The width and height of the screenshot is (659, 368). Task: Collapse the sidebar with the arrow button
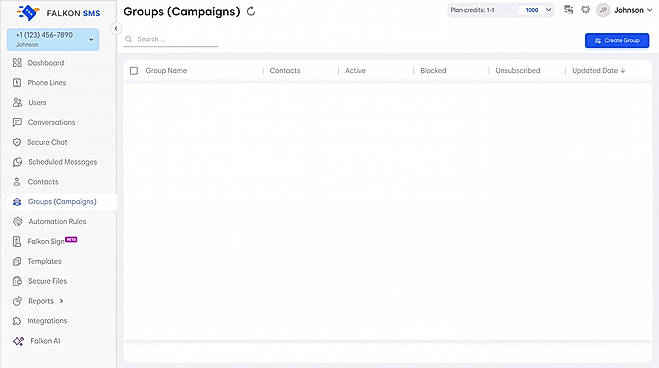coord(116,29)
